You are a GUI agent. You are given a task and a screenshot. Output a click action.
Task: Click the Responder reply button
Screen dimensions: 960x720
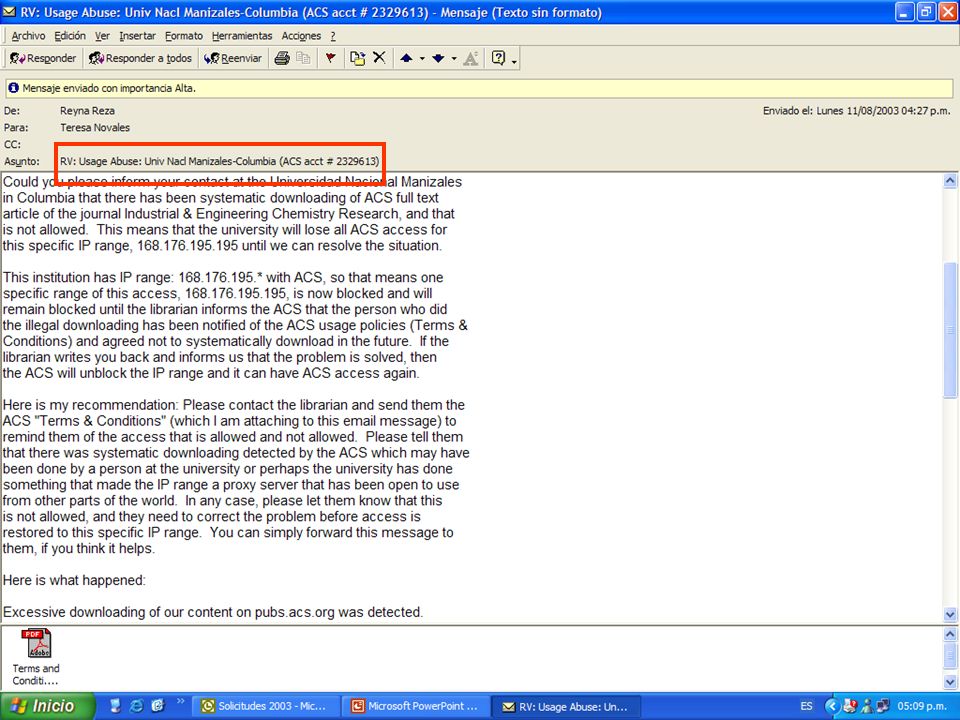pos(43,58)
